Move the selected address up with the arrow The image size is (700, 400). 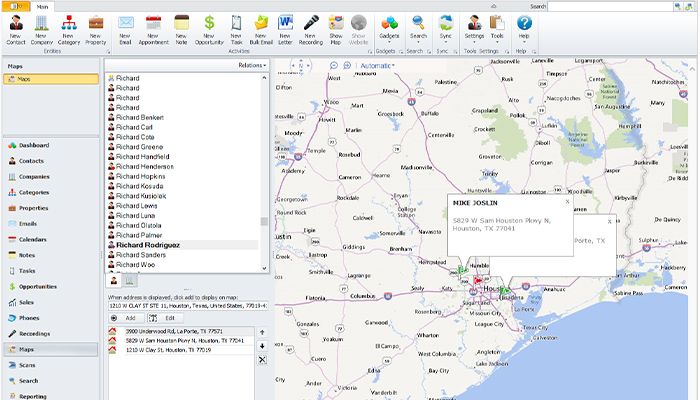pos(262,331)
